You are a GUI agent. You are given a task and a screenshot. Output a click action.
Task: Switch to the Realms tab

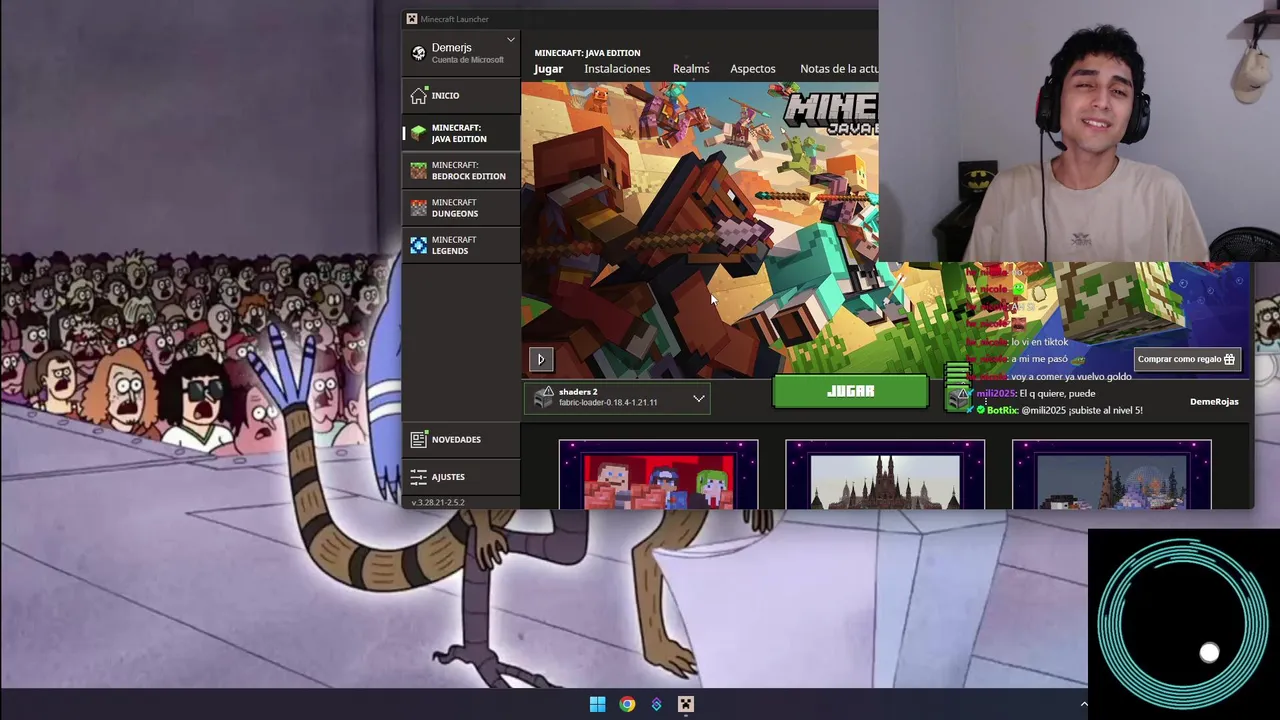click(691, 69)
